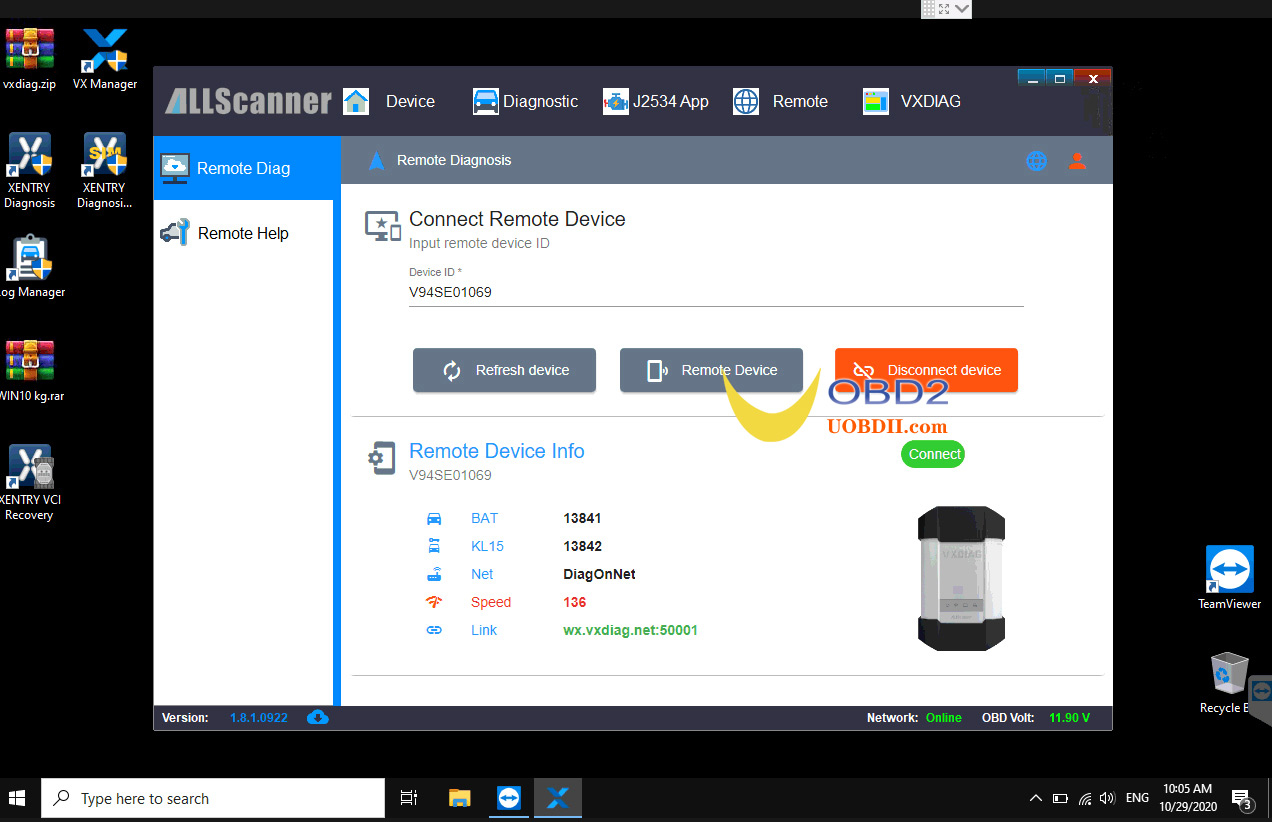Open TeamViewer from the taskbar
The image size is (1272, 822).
509,798
